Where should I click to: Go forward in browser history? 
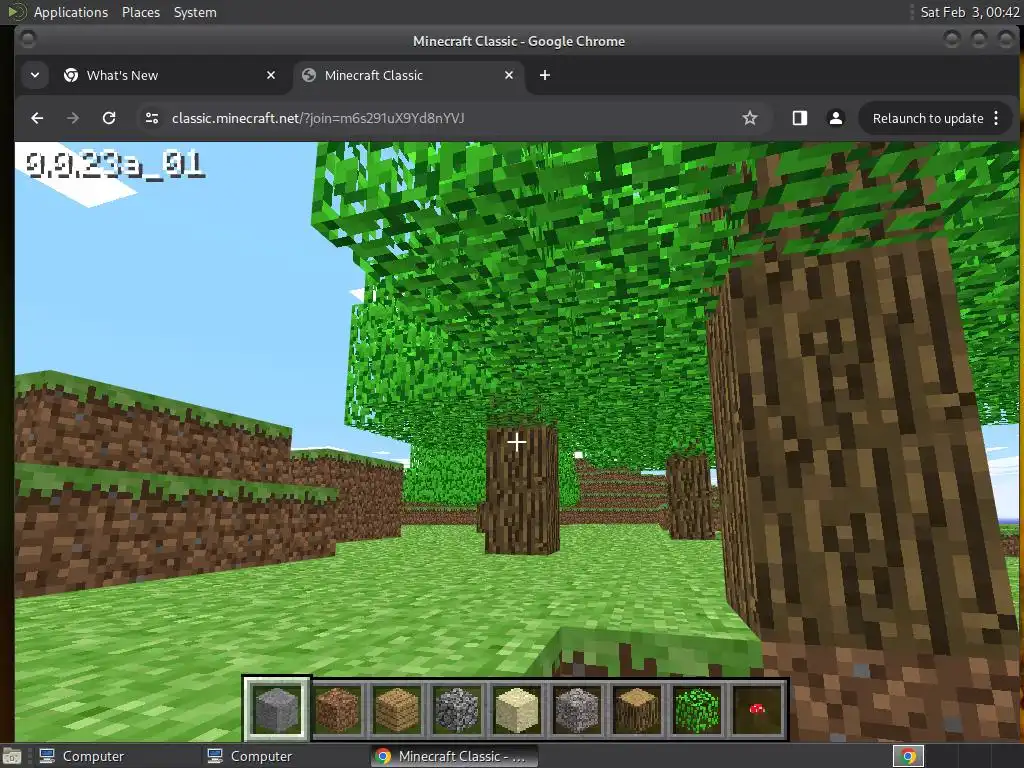click(x=73, y=118)
